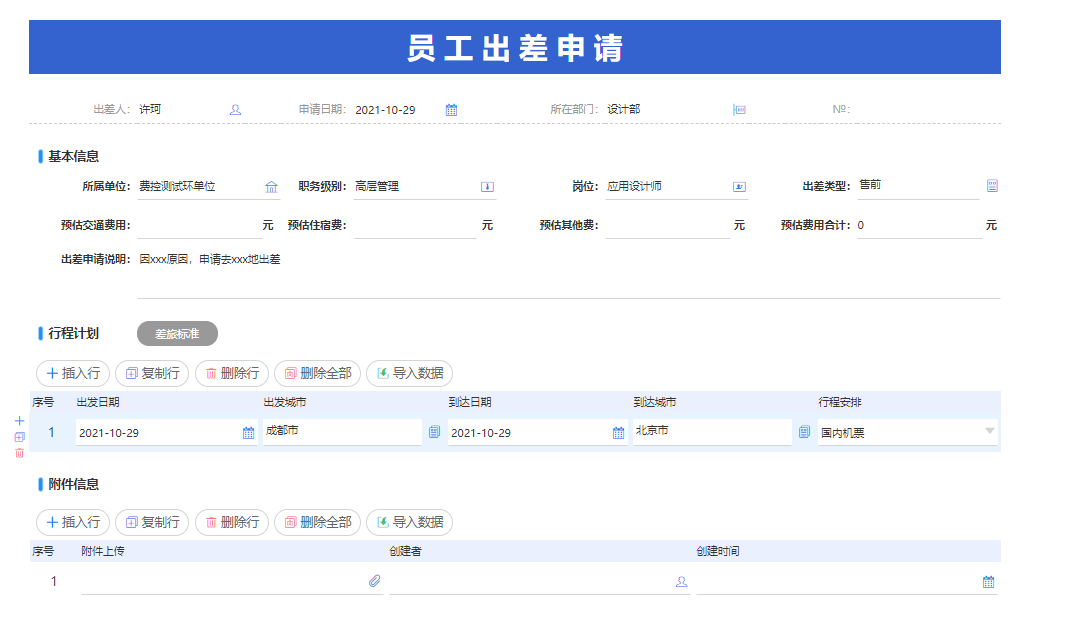Click the 出发日期 column header

98,402
